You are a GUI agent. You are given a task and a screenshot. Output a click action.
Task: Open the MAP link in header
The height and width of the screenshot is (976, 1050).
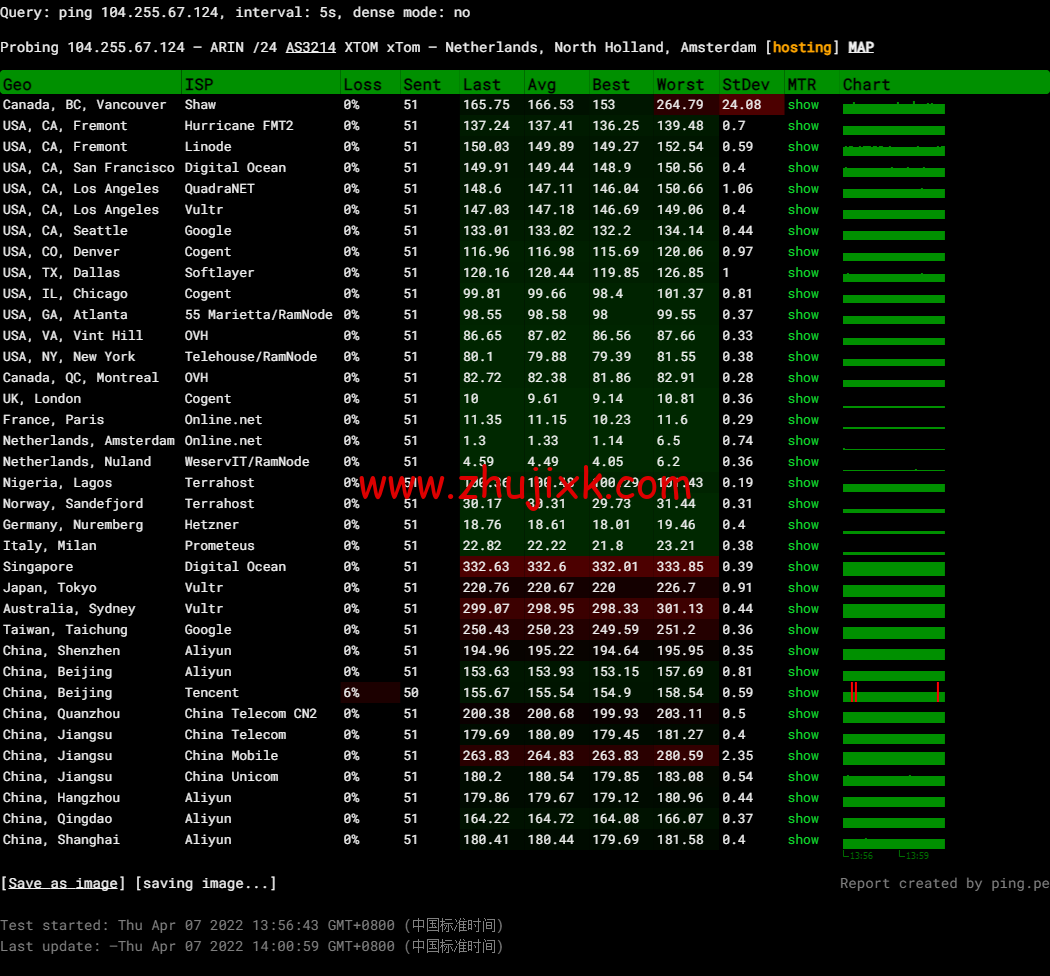click(x=860, y=47)
